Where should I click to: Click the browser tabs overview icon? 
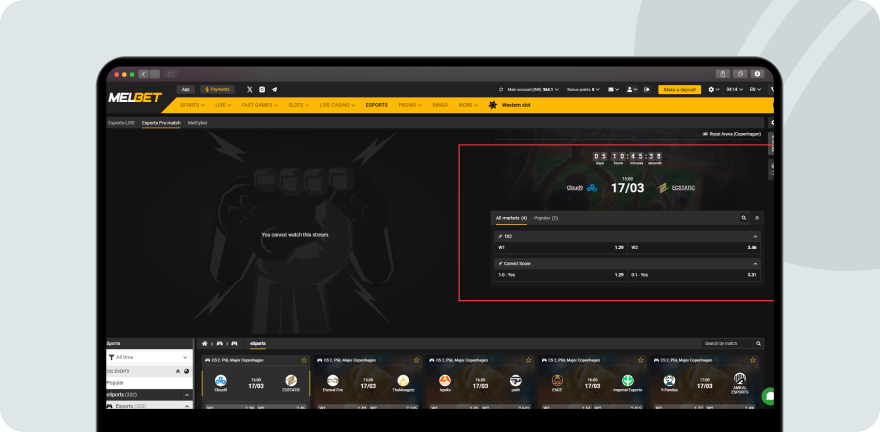[740, 74]
